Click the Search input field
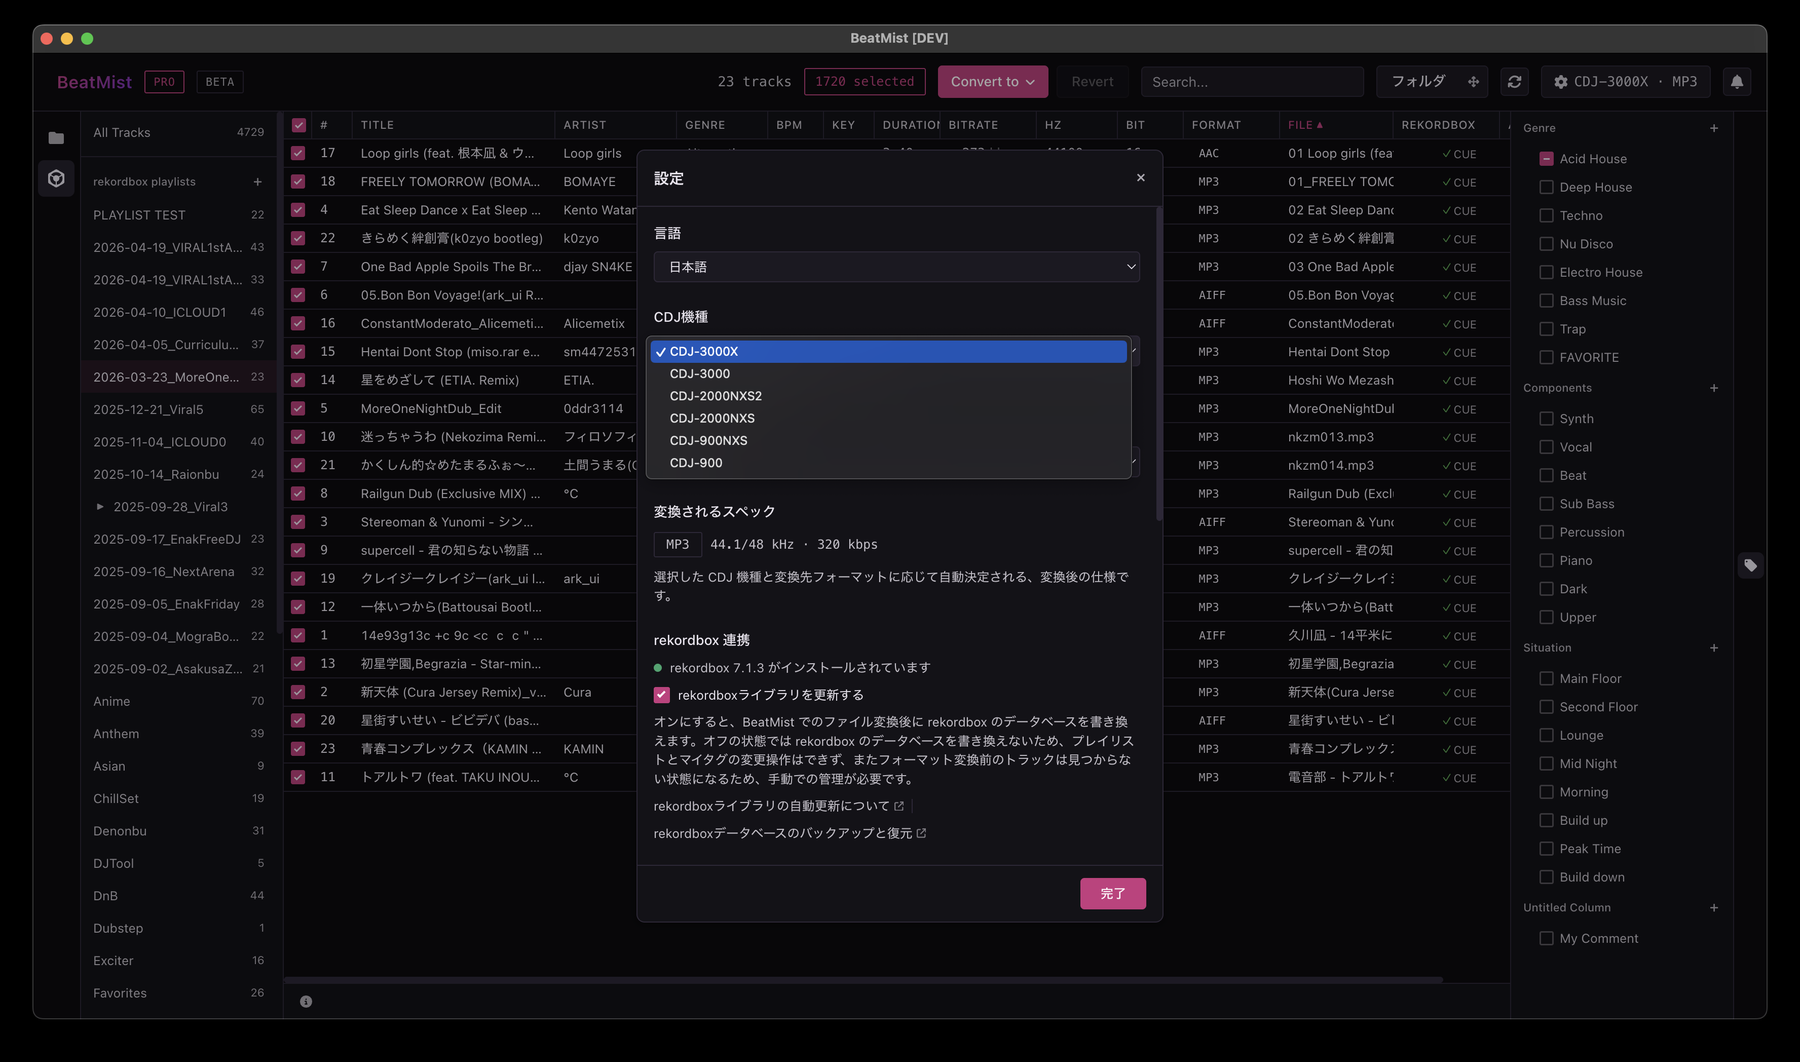The width and height of the screenshot is (1800, 1062). [x=1252, y=82]
